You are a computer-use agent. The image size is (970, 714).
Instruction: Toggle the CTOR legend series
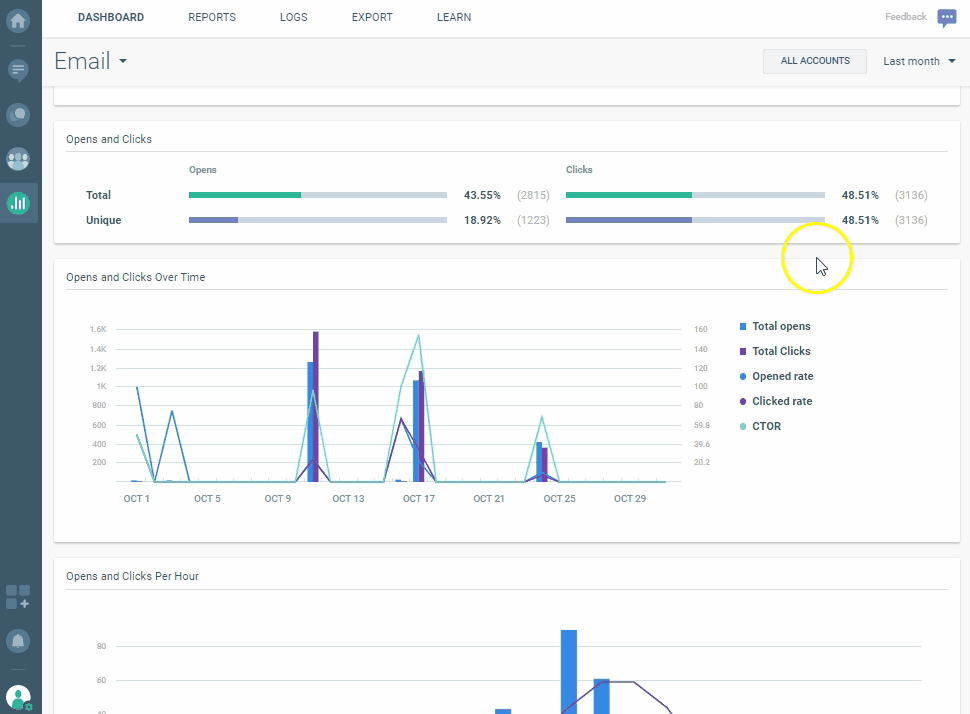pos(764,426)
